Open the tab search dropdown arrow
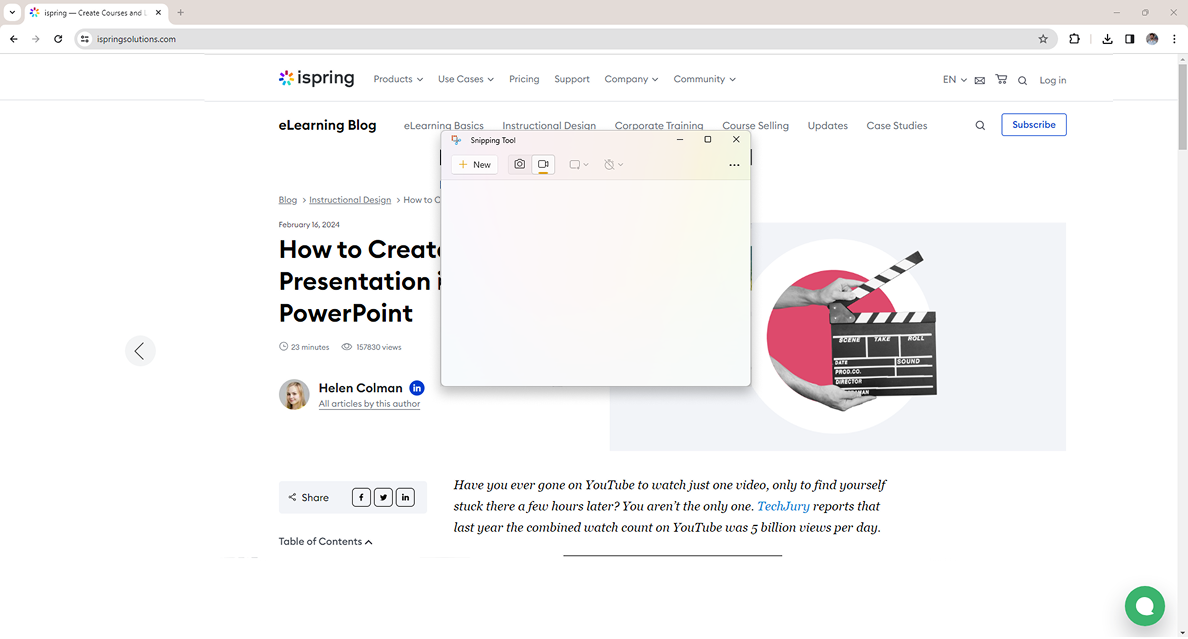 12,12
